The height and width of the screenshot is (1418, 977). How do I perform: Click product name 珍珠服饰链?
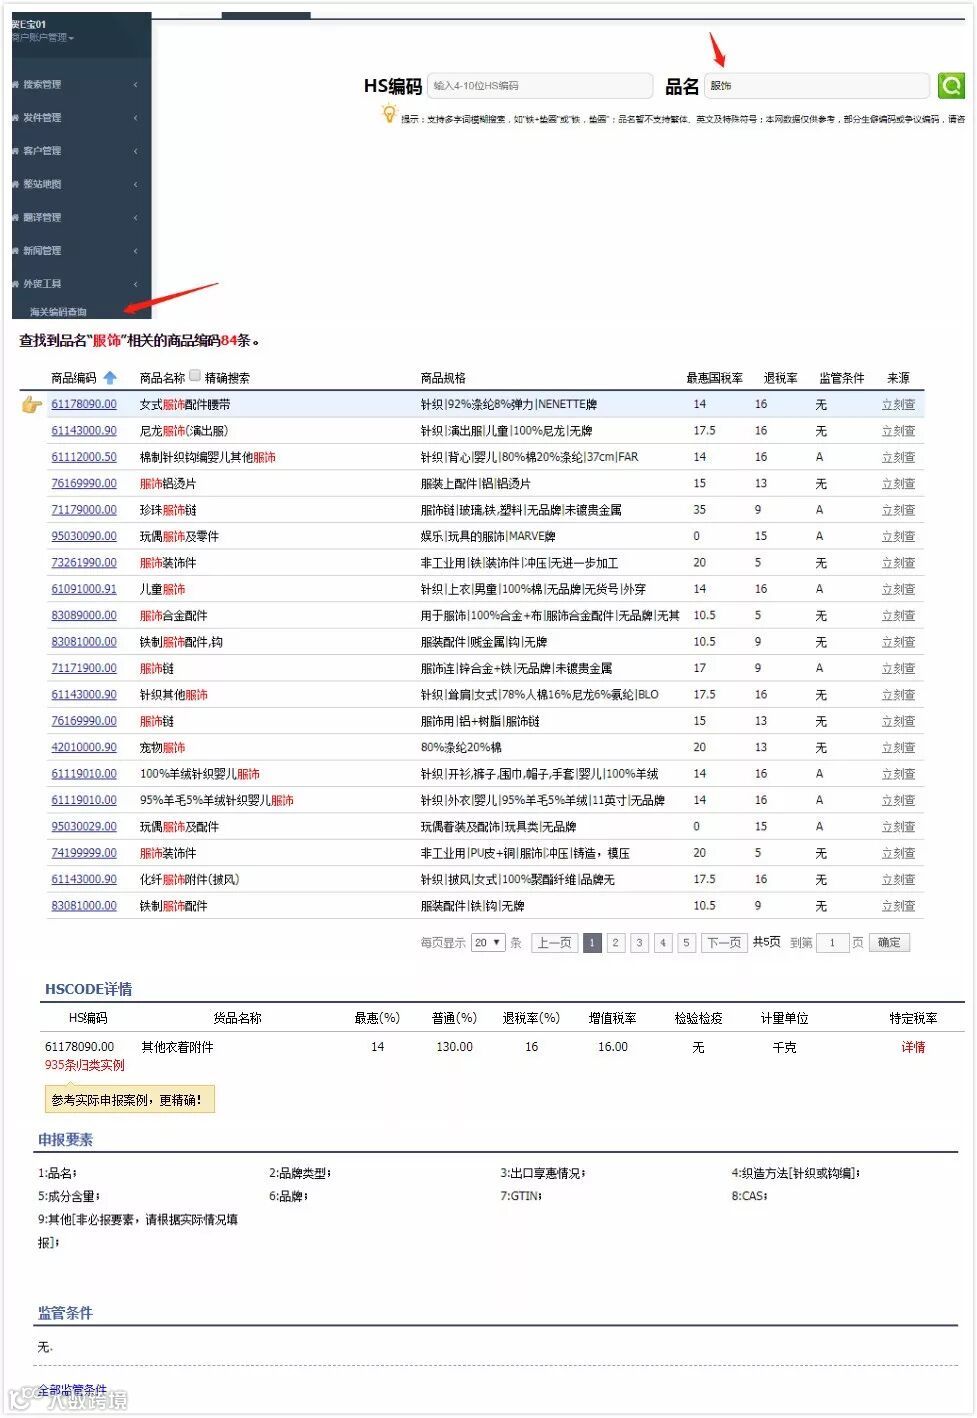point(168,510)
